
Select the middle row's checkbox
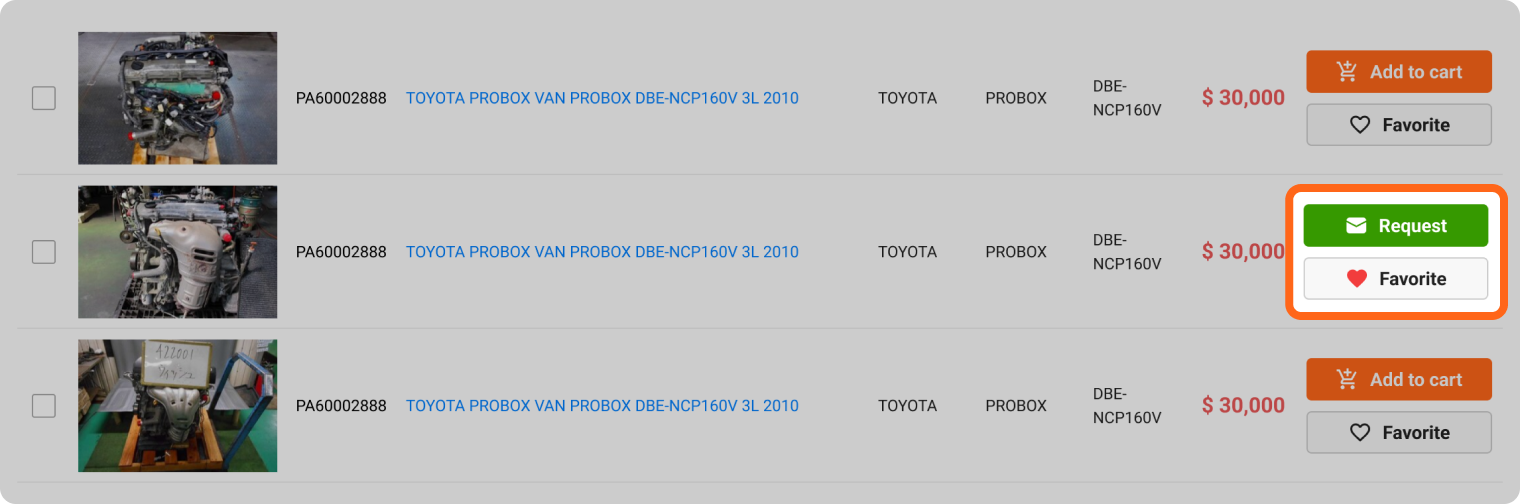[x=44, y=252]
